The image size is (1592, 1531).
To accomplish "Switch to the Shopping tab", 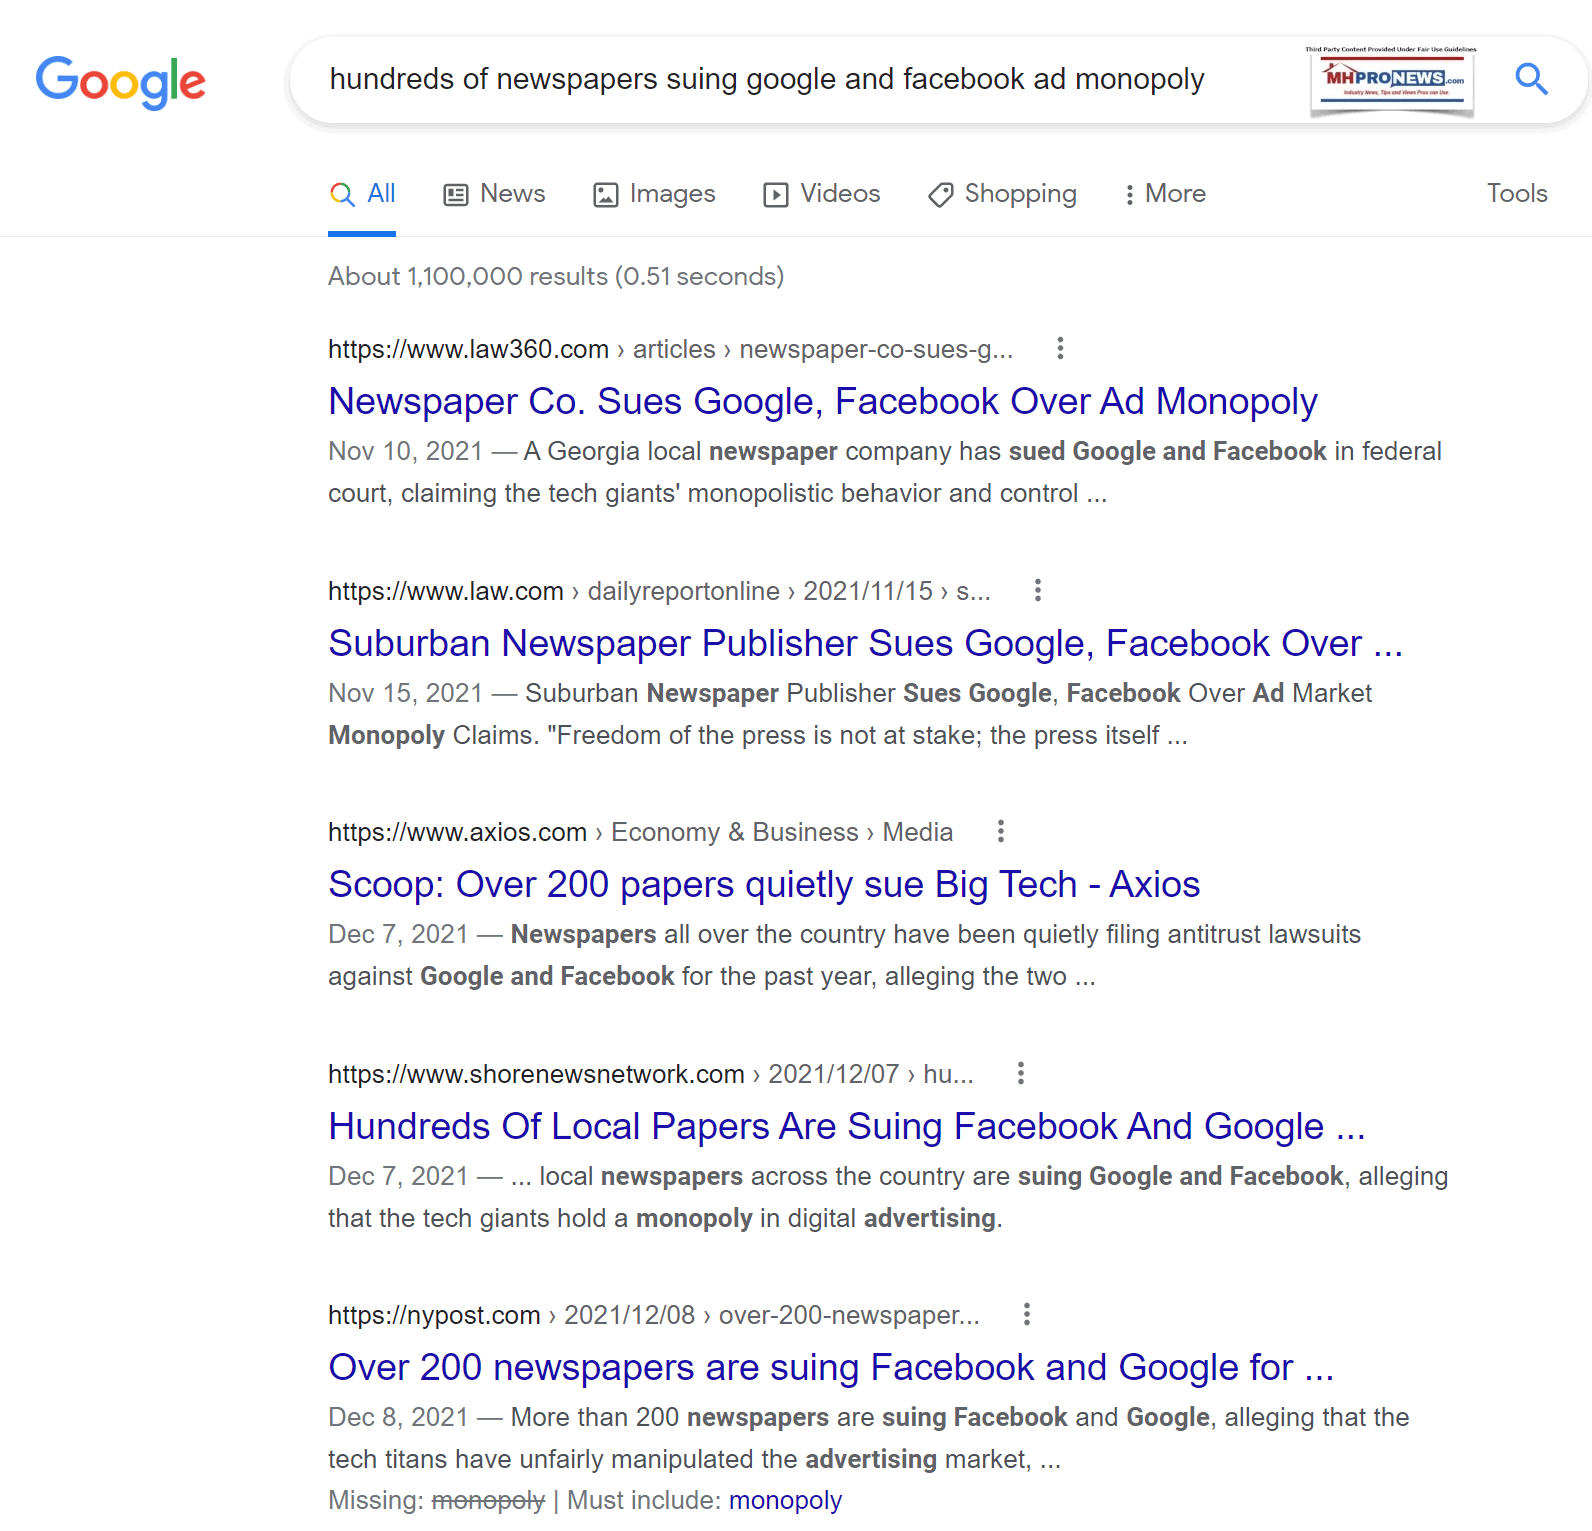I will point(1002,194).
